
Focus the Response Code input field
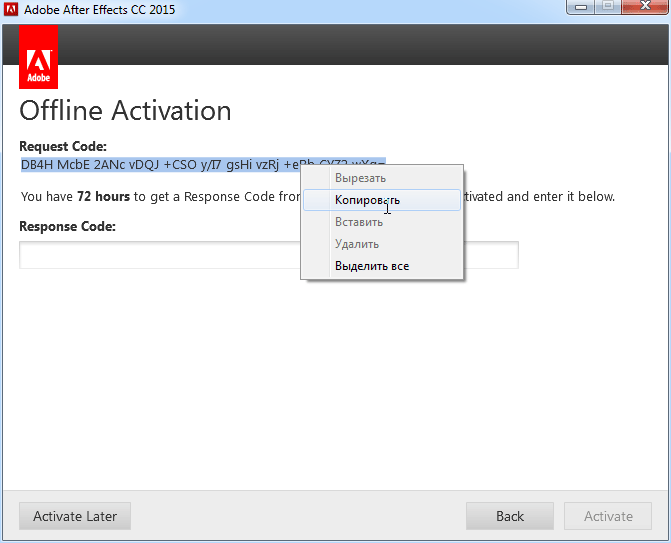[x=269, y=255]
